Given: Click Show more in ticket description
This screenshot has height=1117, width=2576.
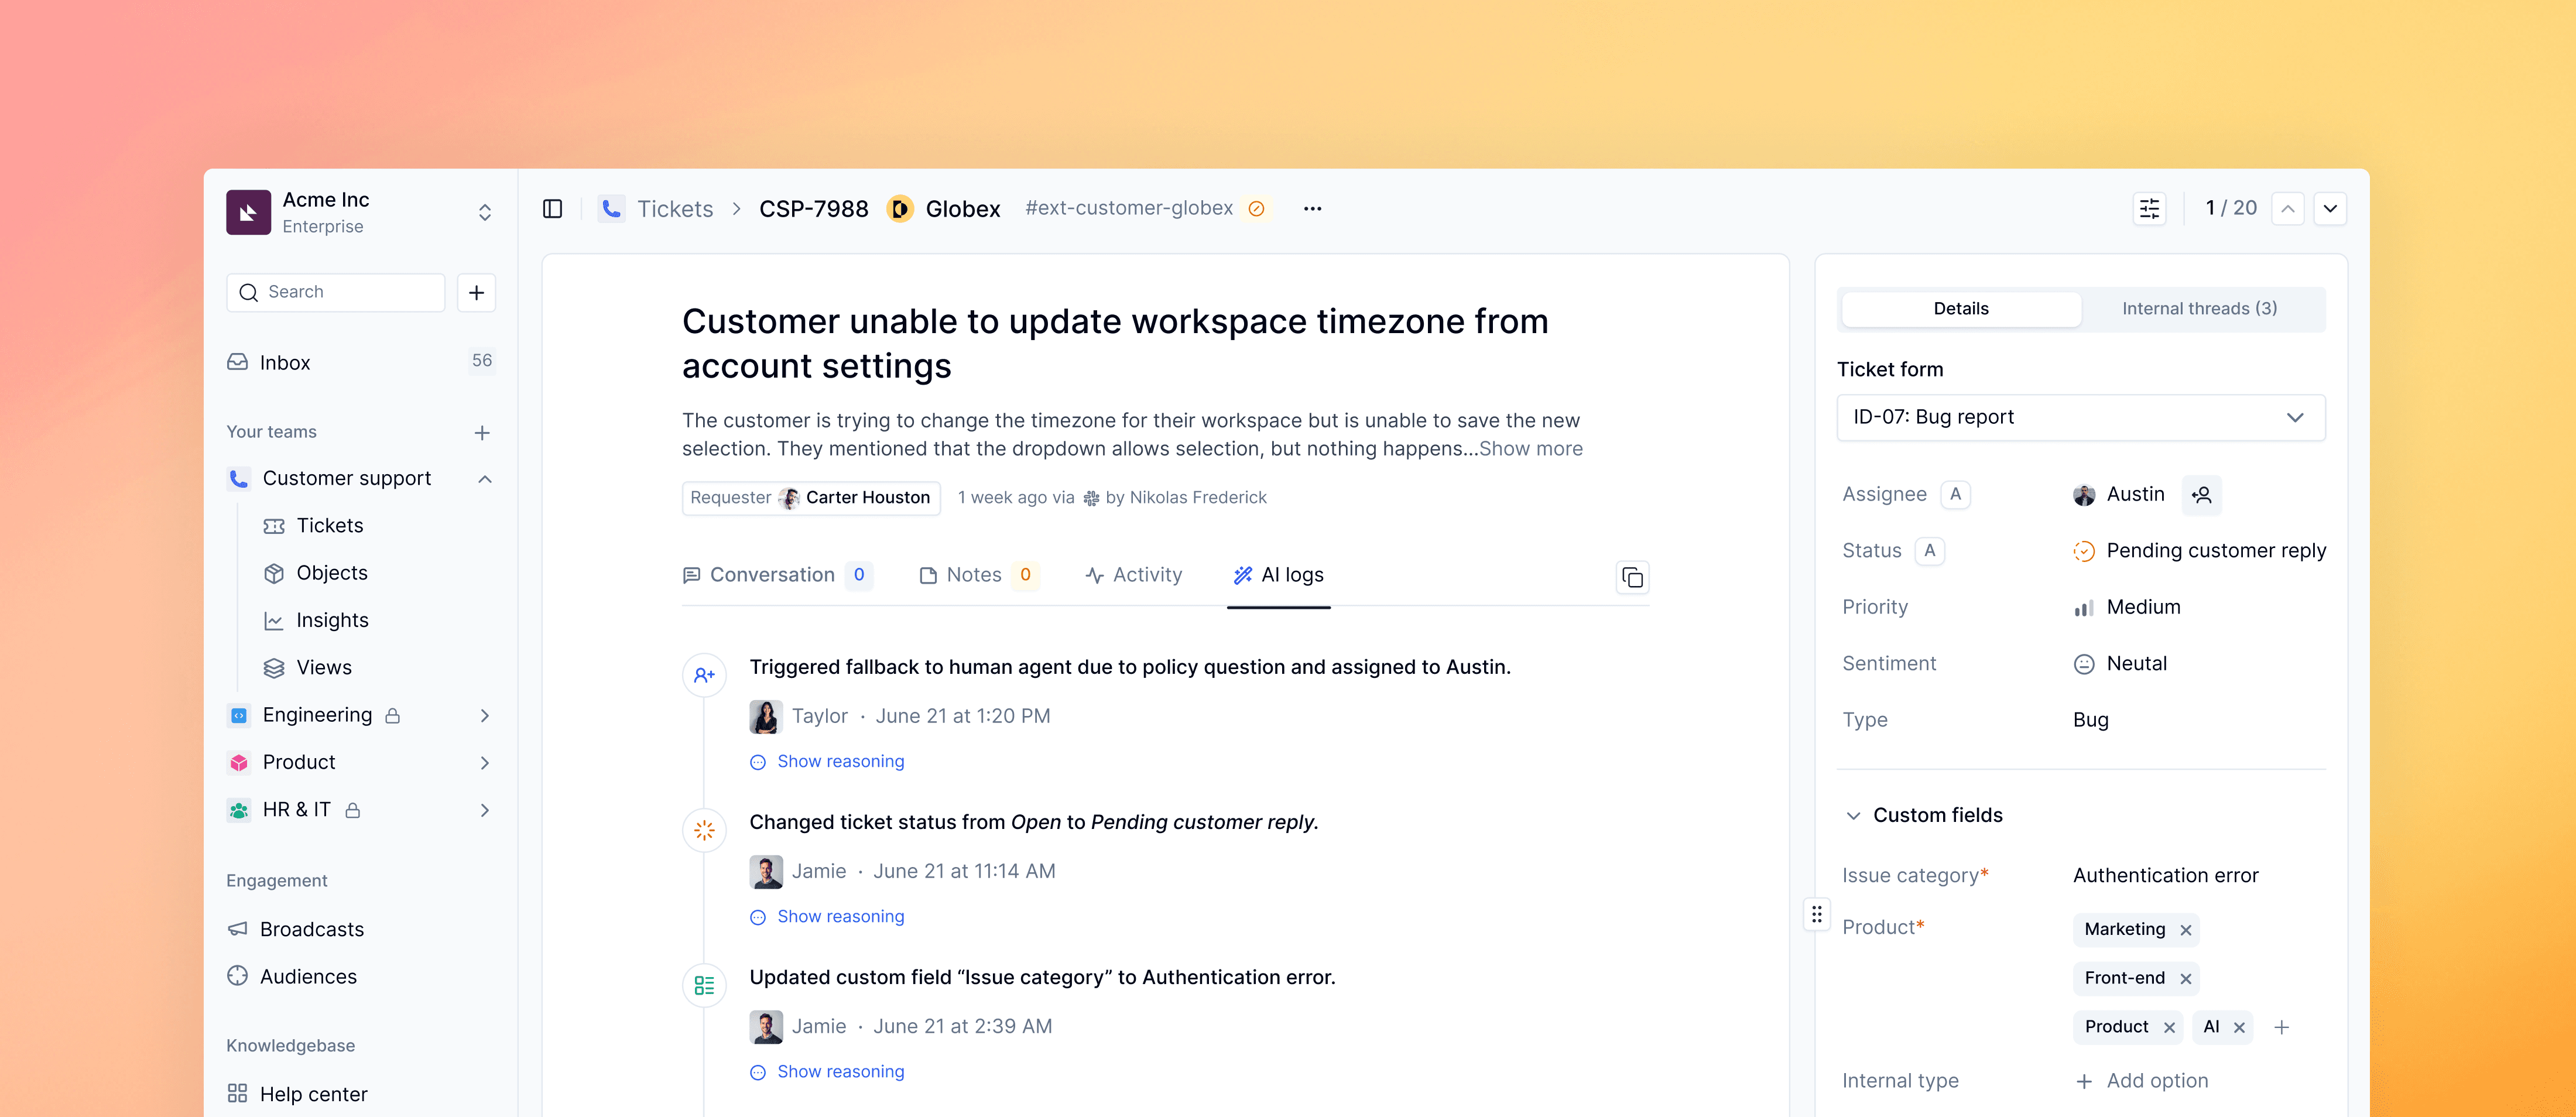Looking at the screenshot, I should [x=1530, y=449].
